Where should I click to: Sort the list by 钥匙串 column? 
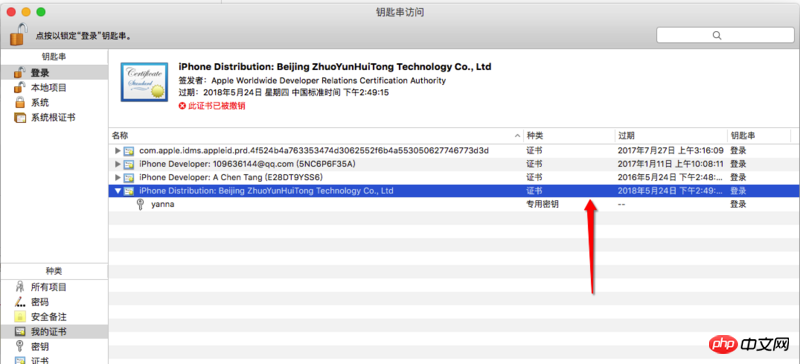click(759, 135)
